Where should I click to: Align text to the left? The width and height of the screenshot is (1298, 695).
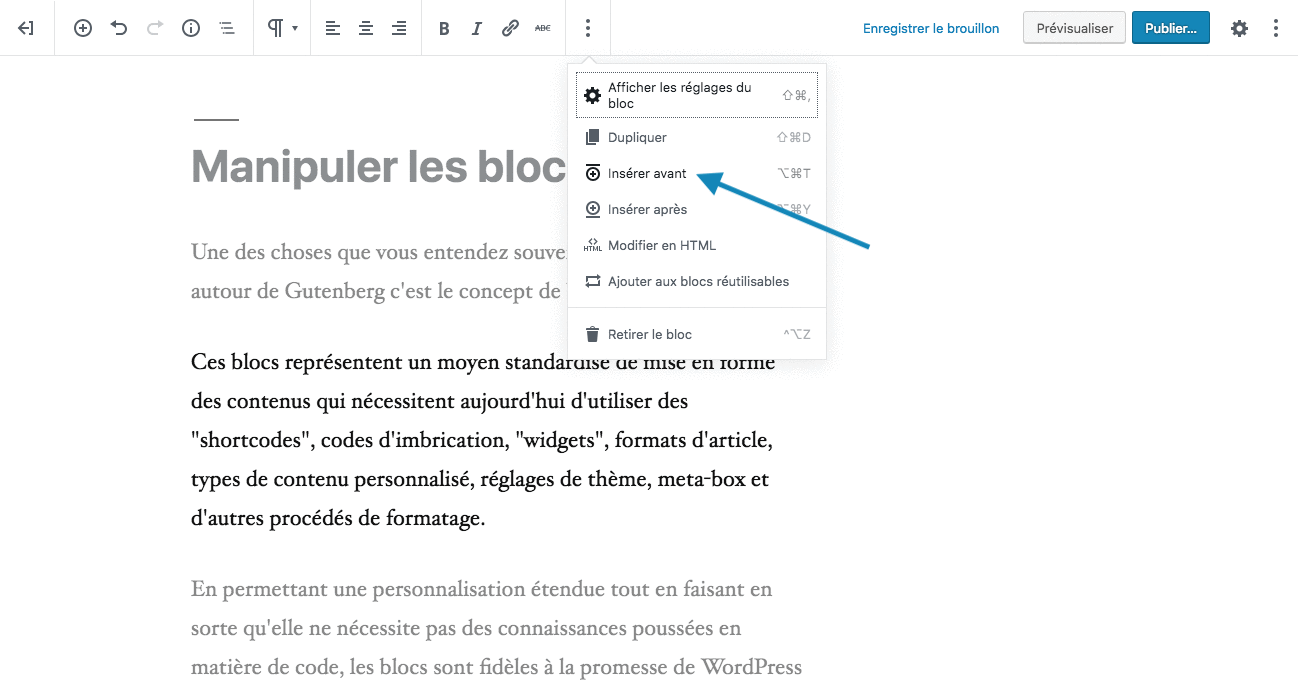tap(333, 29)
